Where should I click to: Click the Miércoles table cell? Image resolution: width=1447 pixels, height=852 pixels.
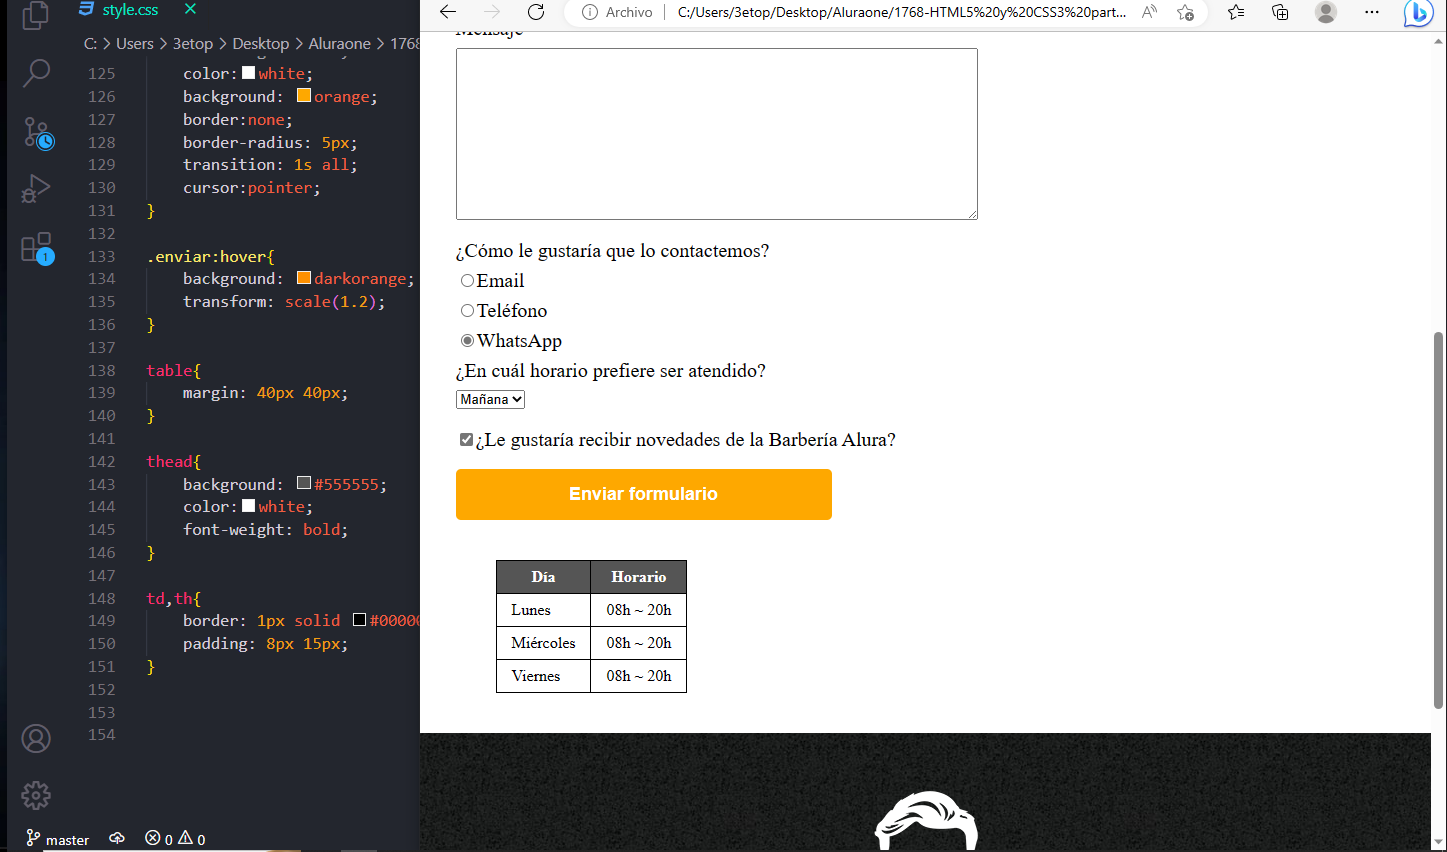[543, 643]
